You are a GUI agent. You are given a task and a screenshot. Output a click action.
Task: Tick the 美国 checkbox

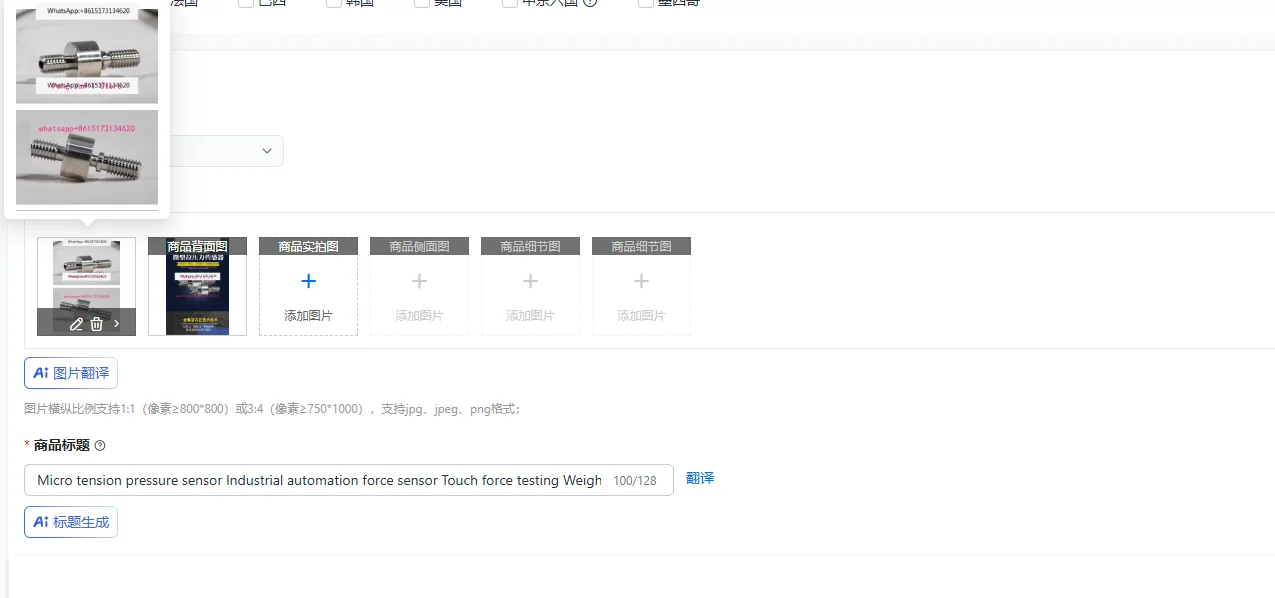pos(421,3)
